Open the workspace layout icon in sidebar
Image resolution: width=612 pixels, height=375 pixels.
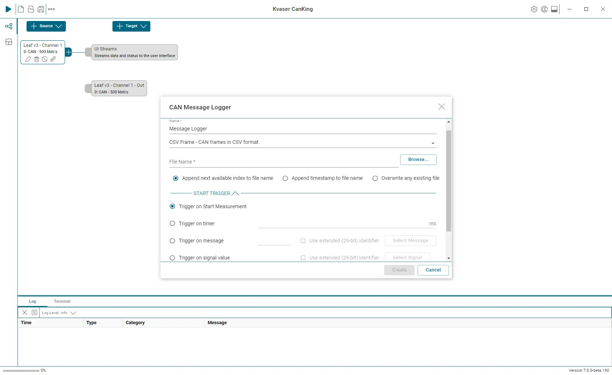click(x=9, y=42)
